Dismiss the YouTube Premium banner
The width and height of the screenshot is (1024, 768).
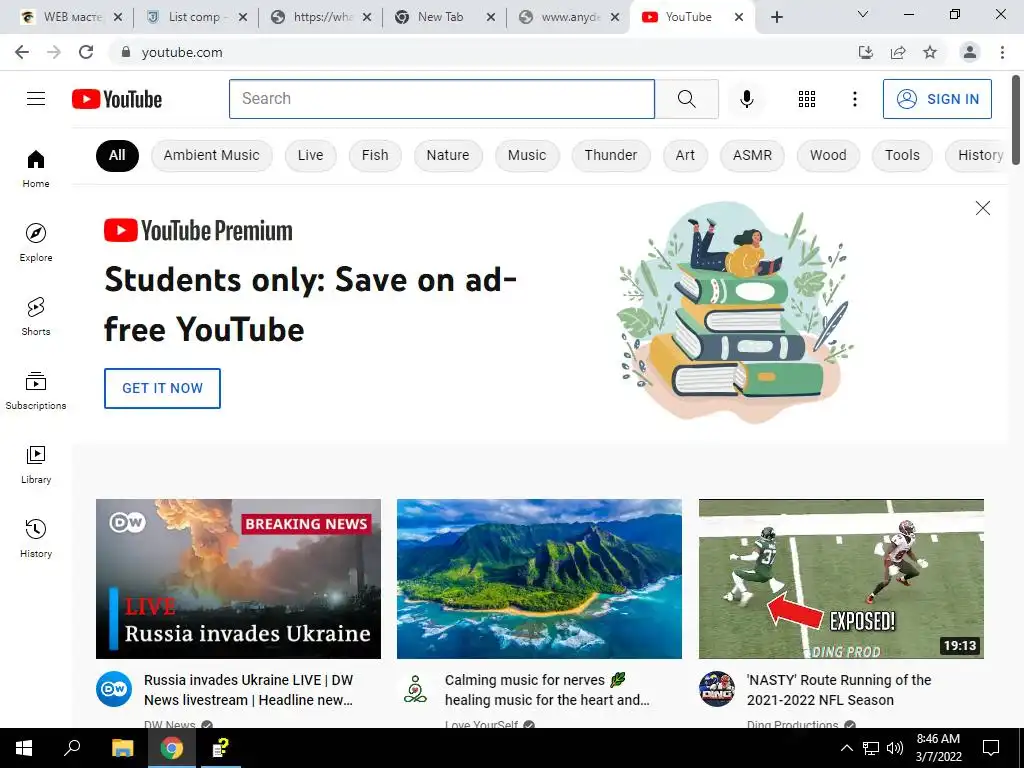[982, 208]
